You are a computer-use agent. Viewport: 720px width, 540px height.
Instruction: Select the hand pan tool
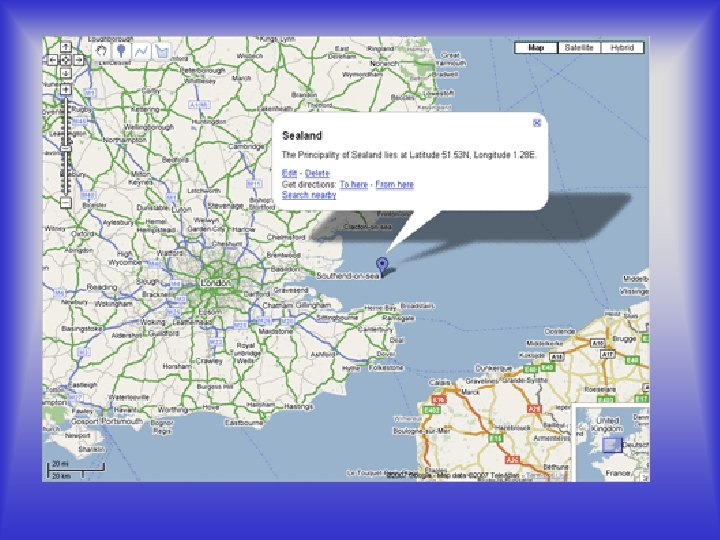pyautogui.click(x=101, y=51)
